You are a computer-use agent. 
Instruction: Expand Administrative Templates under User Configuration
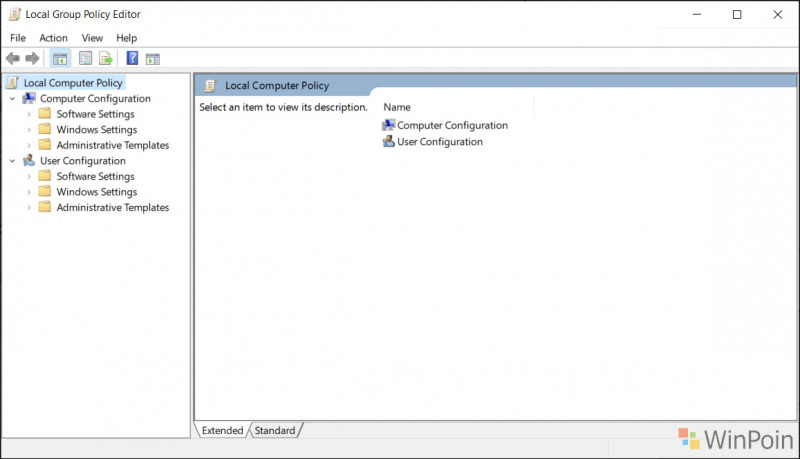click(29, 208)
